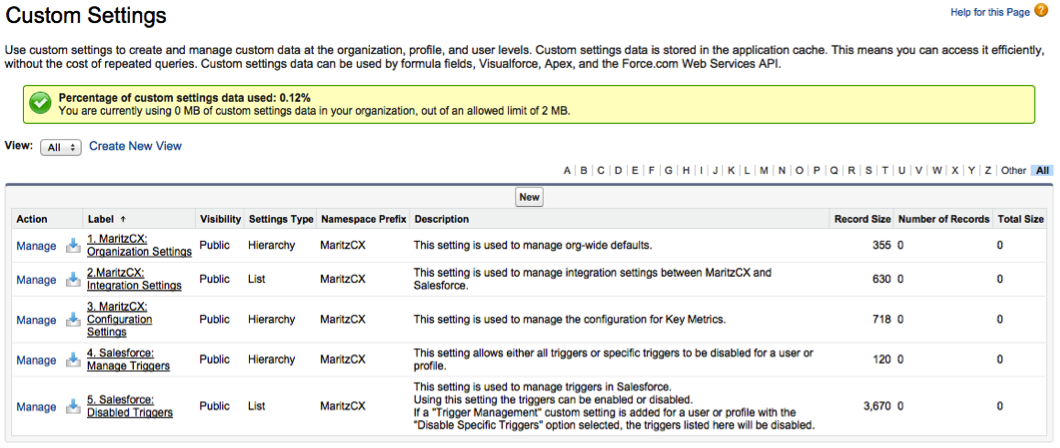Open 1. MaritzCX: Organization Settings label

(x=139, y=245)
